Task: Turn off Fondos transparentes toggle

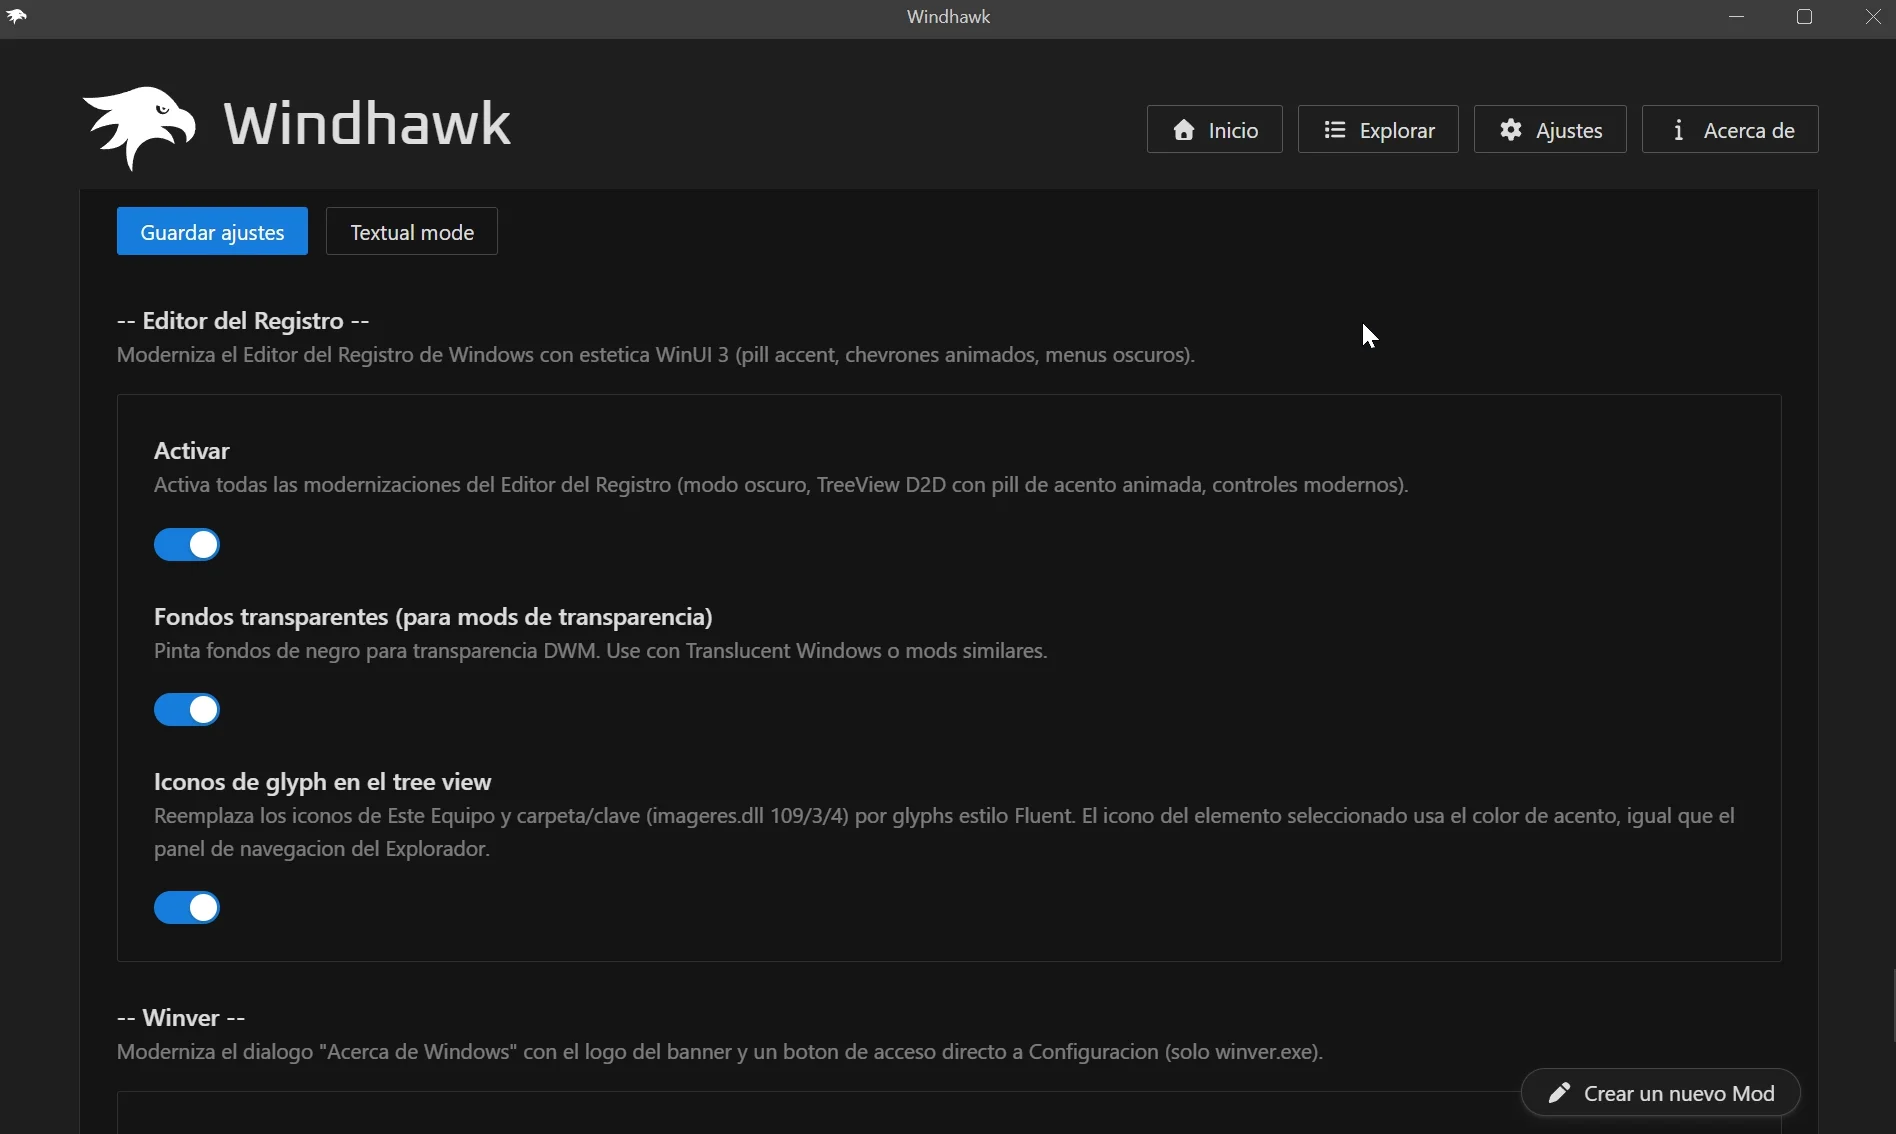Action: click(x=187, y=710)
